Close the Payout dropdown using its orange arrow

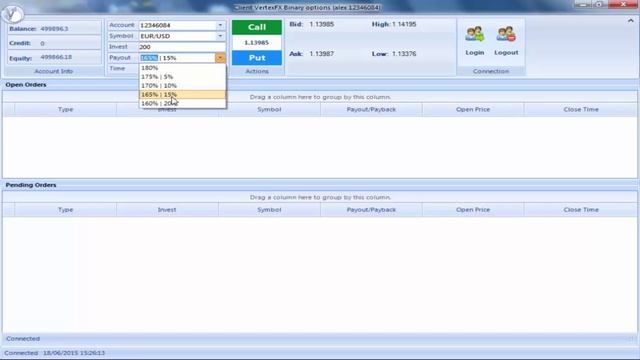click(x=220, y=58)
